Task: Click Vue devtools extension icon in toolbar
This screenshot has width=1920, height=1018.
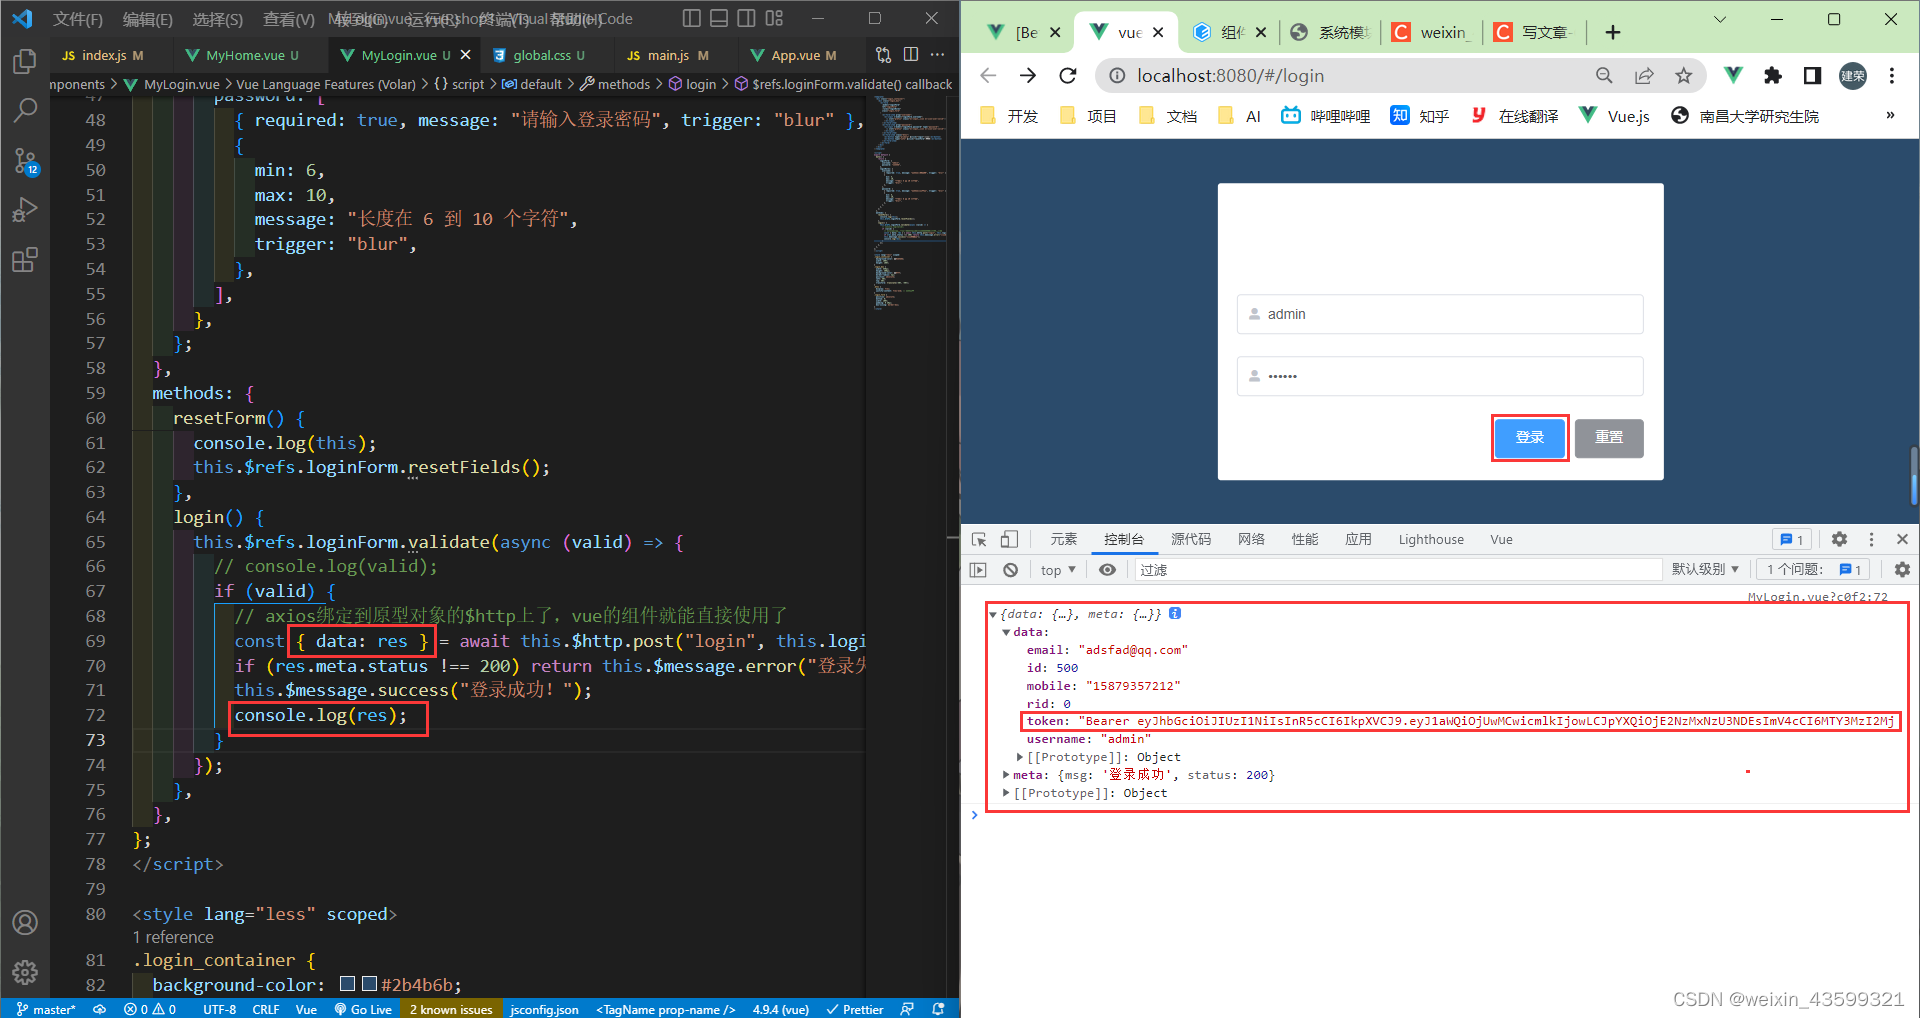Action: (1734, 76)
